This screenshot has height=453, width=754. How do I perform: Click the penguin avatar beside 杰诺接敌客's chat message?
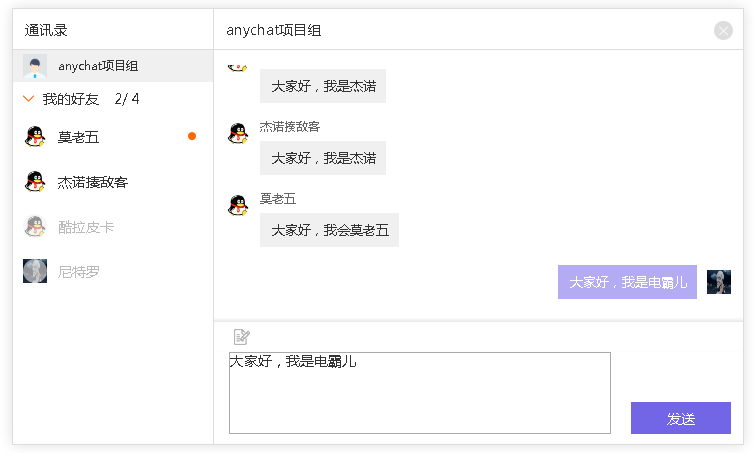click(x=238, y=133)
